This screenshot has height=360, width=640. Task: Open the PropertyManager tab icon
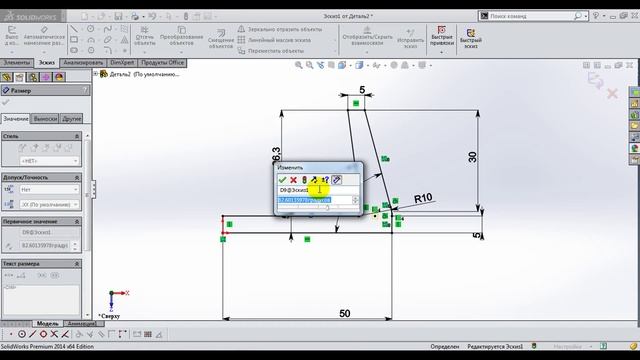20,77
